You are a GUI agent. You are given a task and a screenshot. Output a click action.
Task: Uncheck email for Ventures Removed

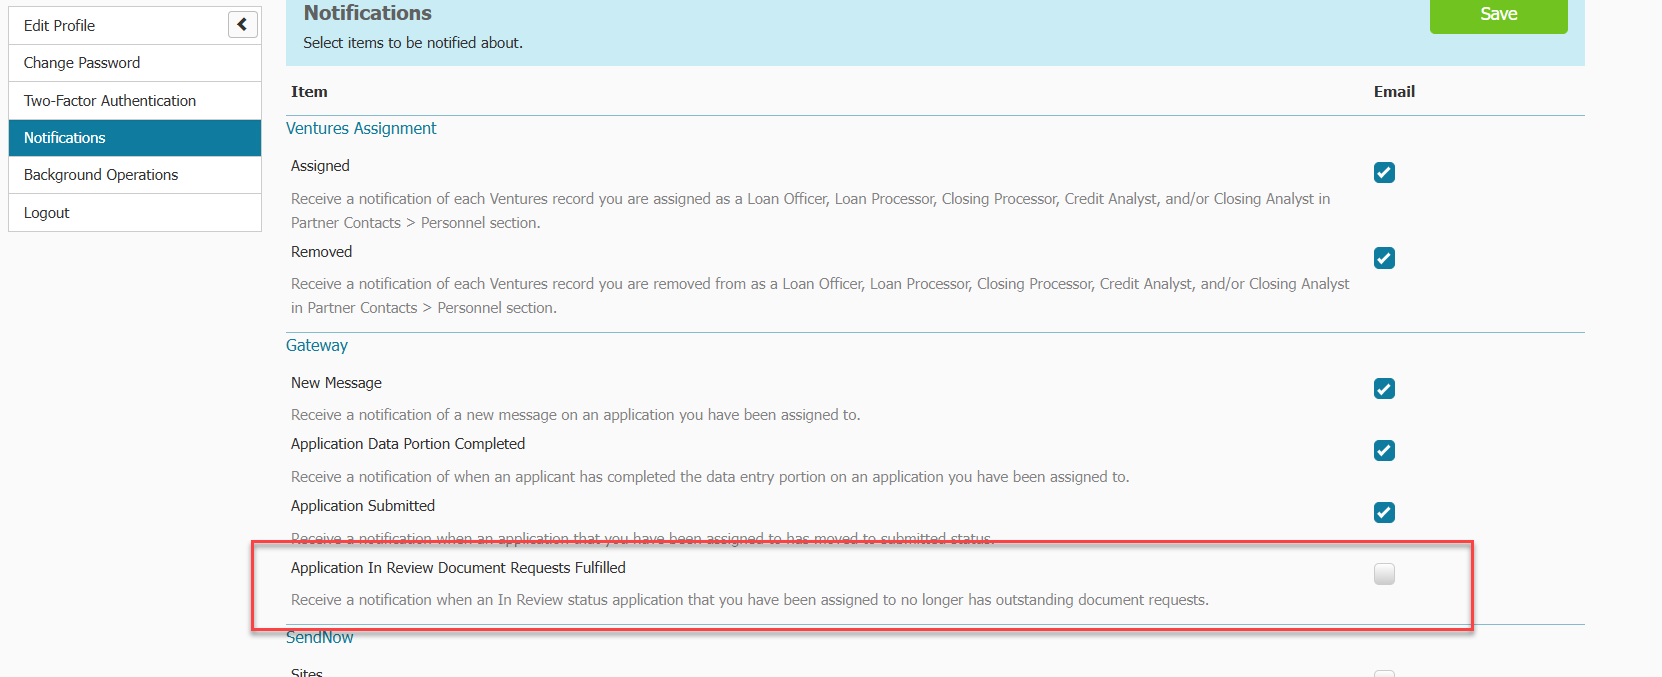pos(1384,258)
